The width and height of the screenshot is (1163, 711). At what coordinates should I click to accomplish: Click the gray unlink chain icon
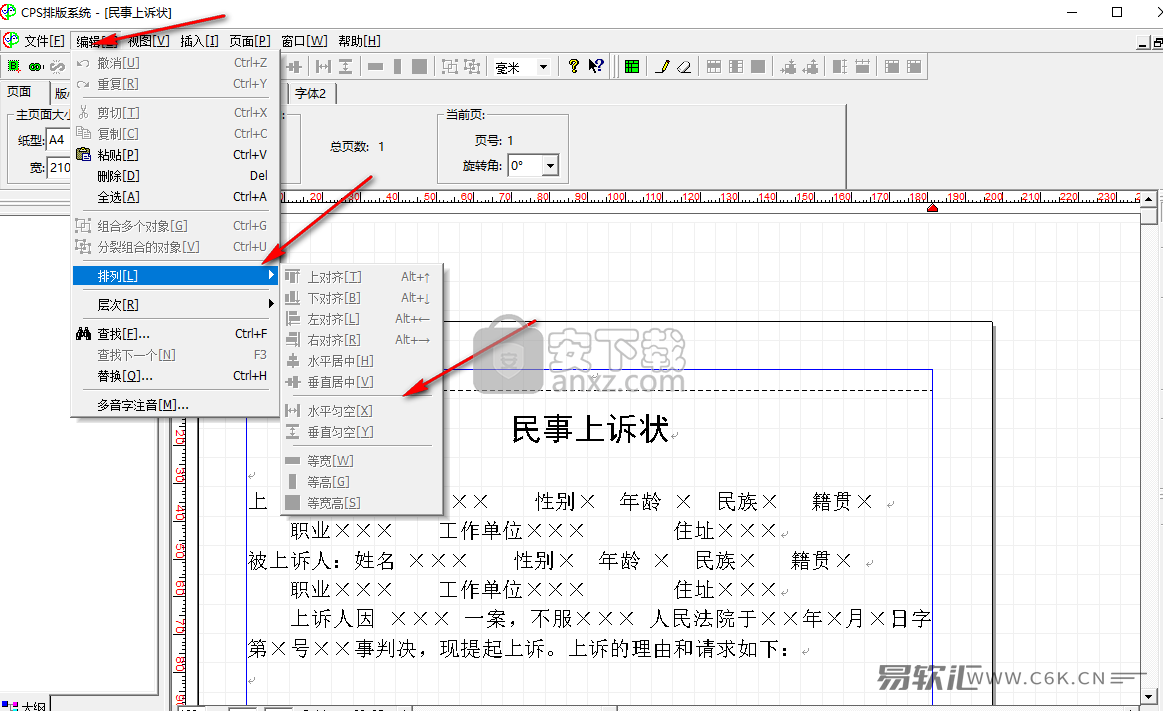coord(57,67)
